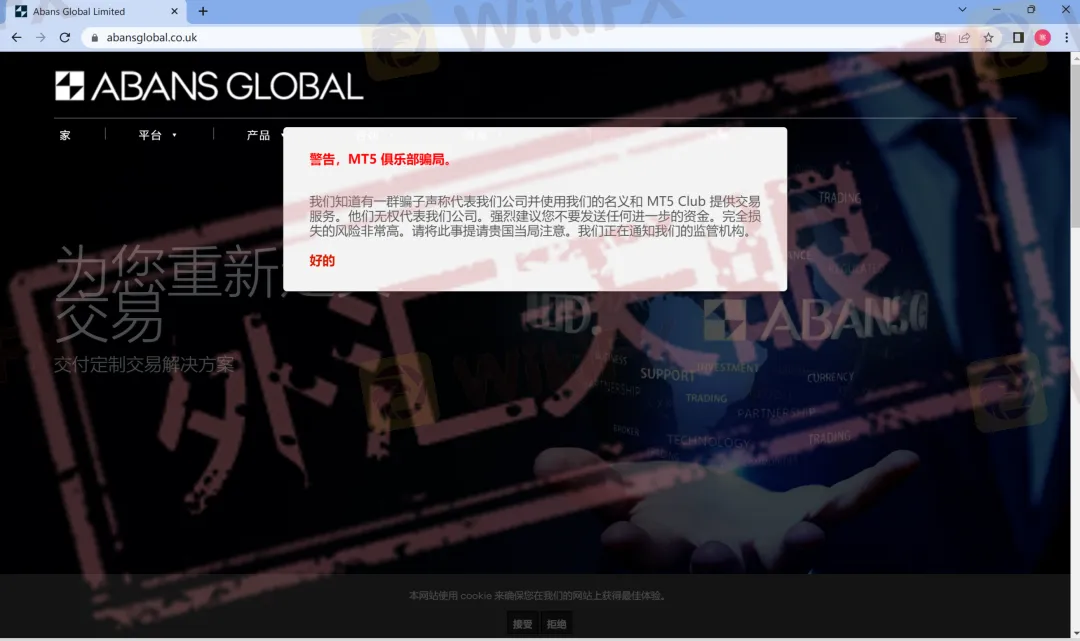Image resolution: width=1080 pixels, height=641 pixels.
Task: Go back with the browser back arrow
Action: pos(16,38)
